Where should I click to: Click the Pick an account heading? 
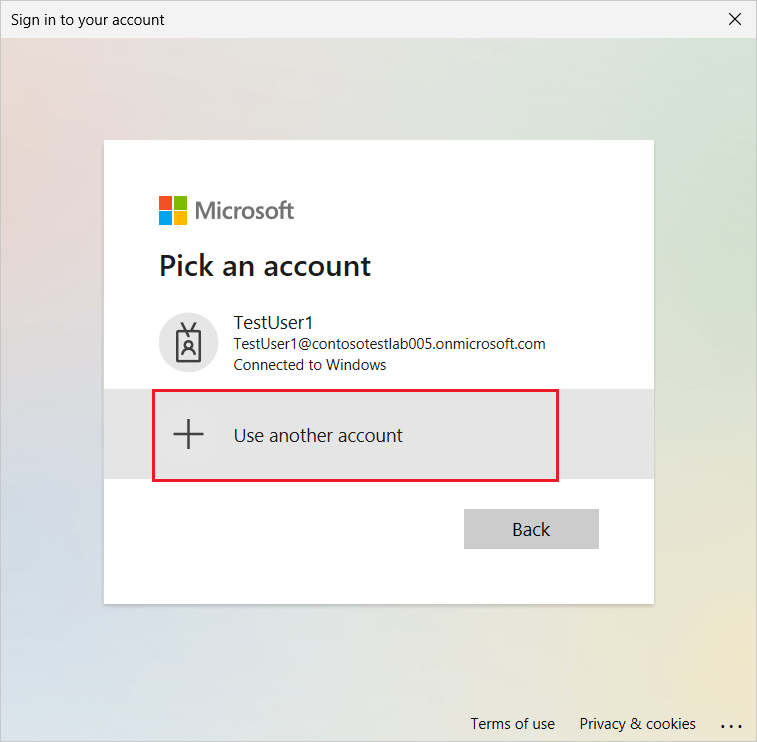tap(265, 266)
